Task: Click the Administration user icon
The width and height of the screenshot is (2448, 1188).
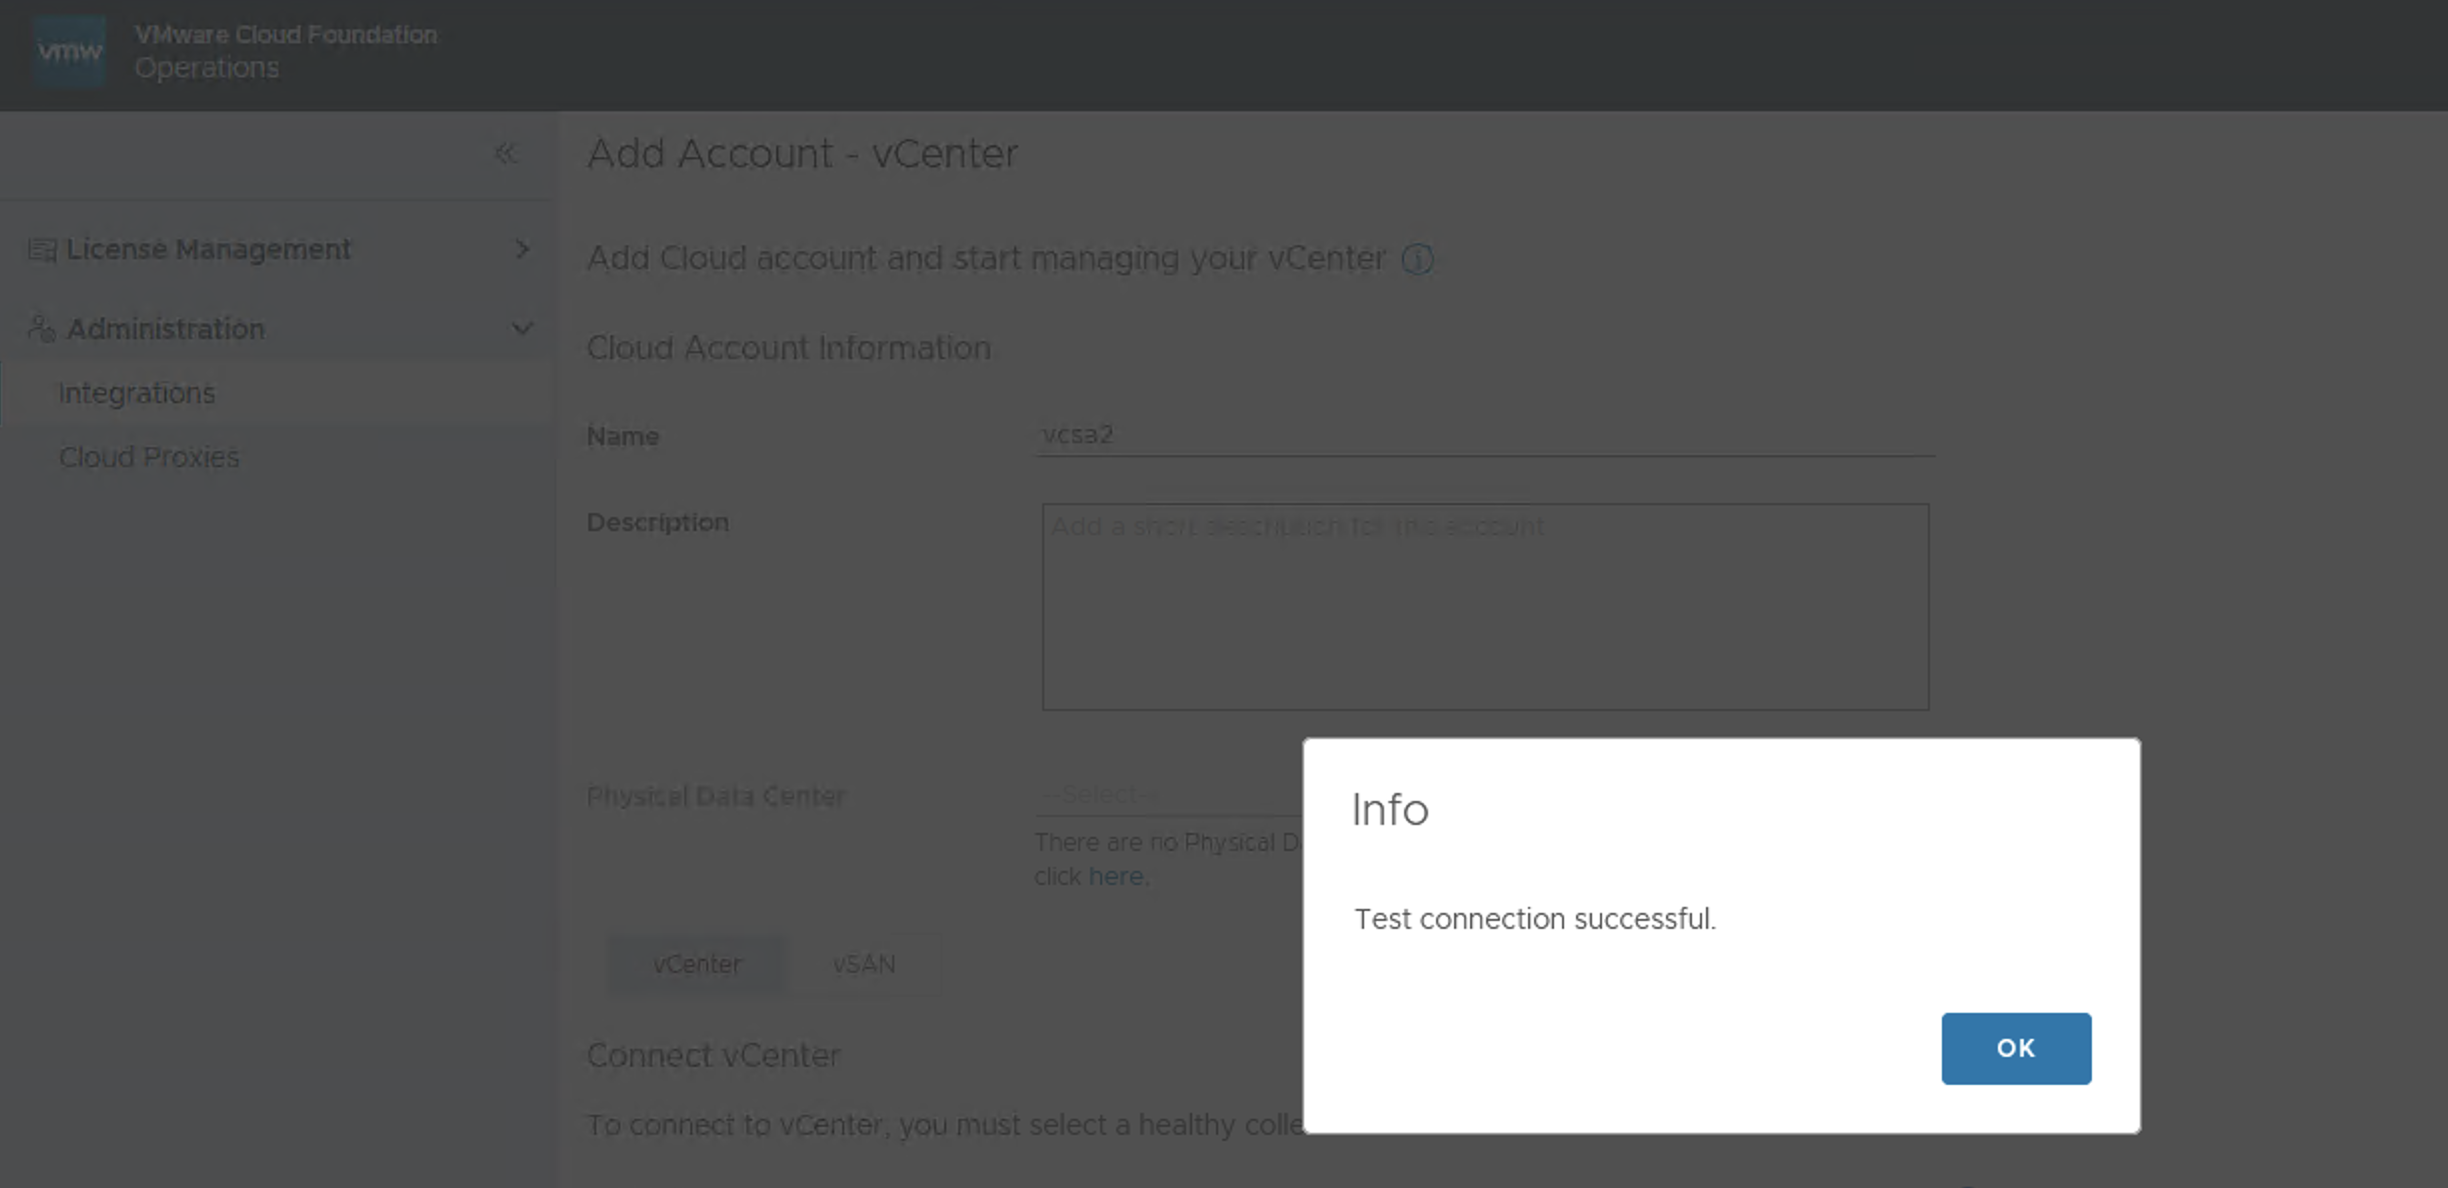Action: [41, 328]
